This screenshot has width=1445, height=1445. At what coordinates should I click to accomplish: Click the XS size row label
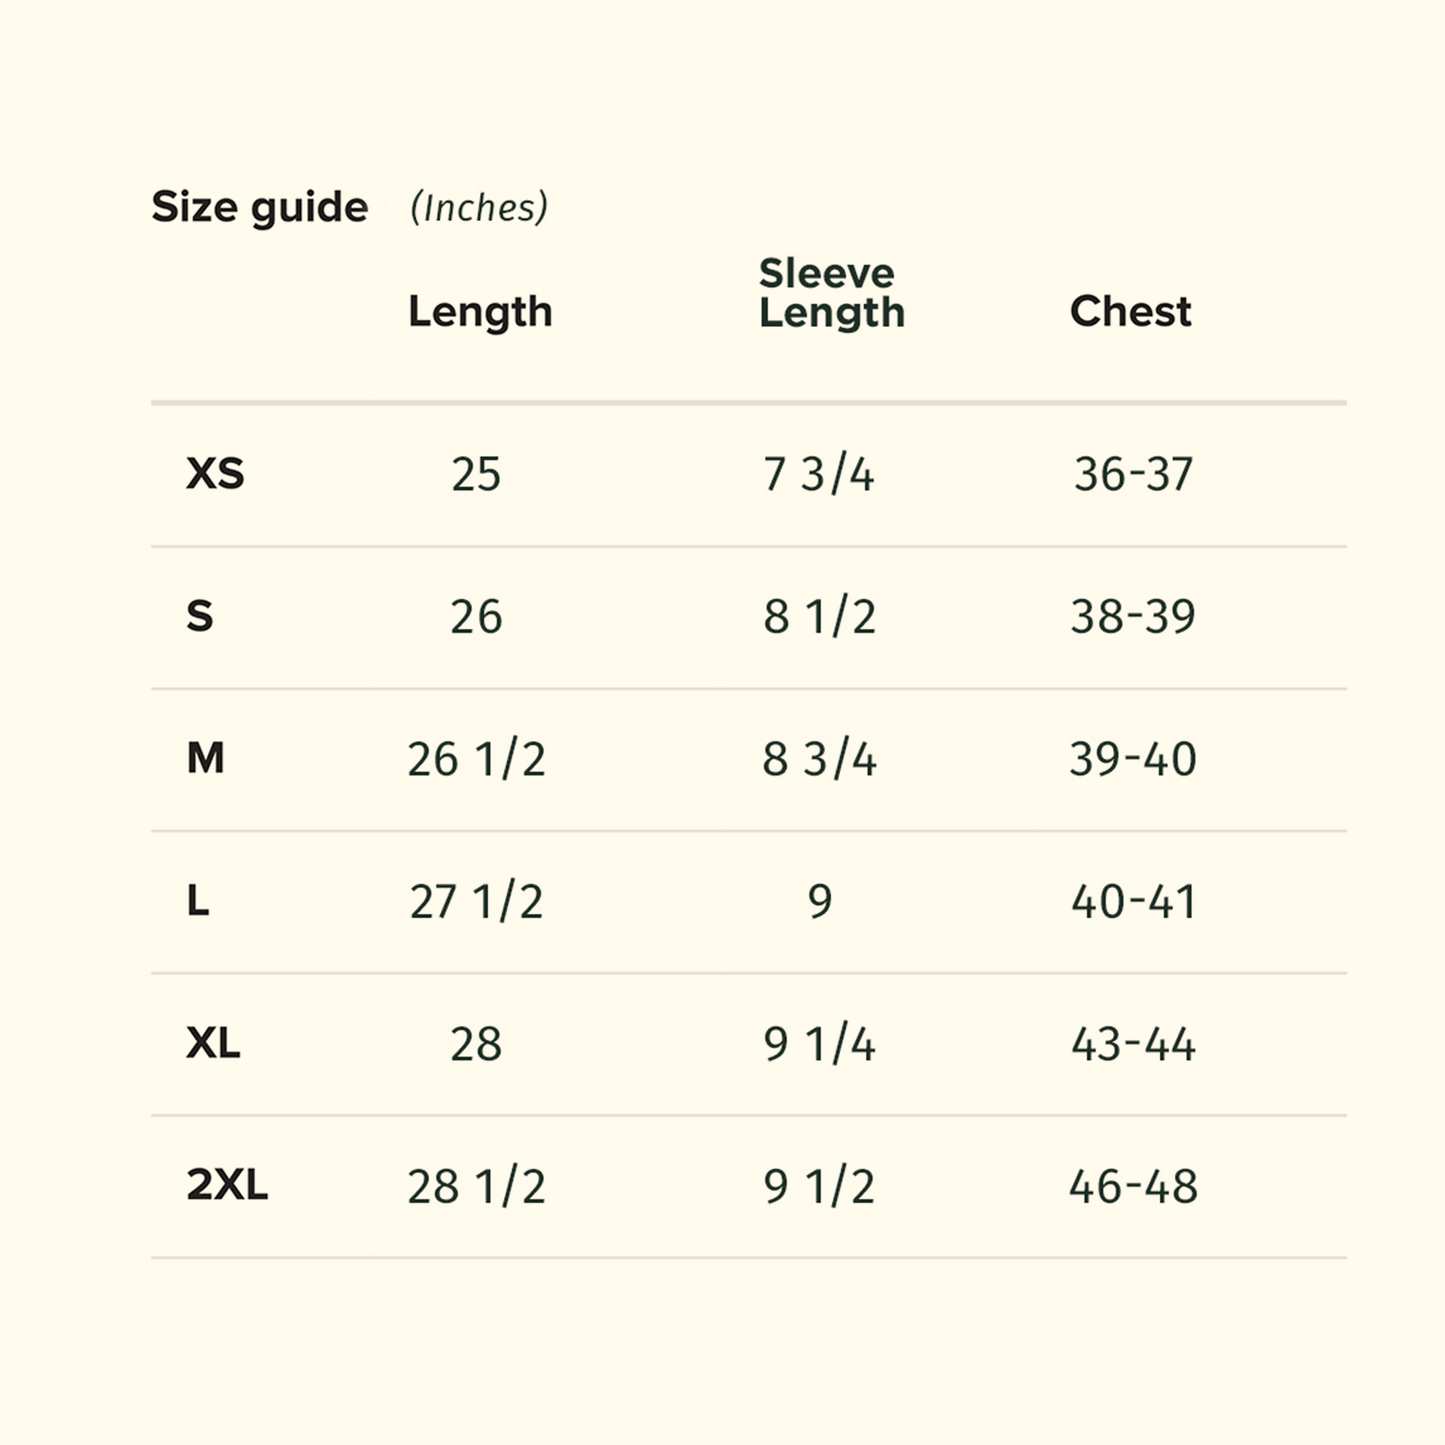215,474
